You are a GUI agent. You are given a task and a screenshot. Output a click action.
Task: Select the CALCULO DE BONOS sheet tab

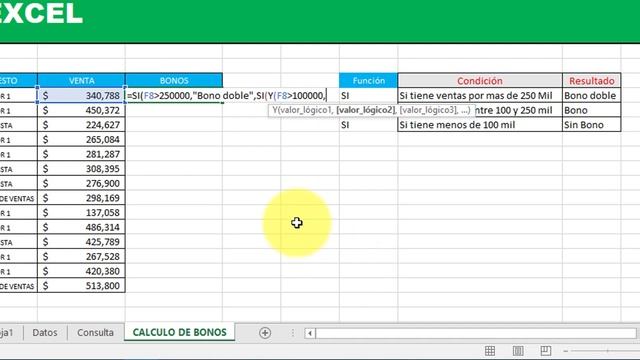coord(180,332)
